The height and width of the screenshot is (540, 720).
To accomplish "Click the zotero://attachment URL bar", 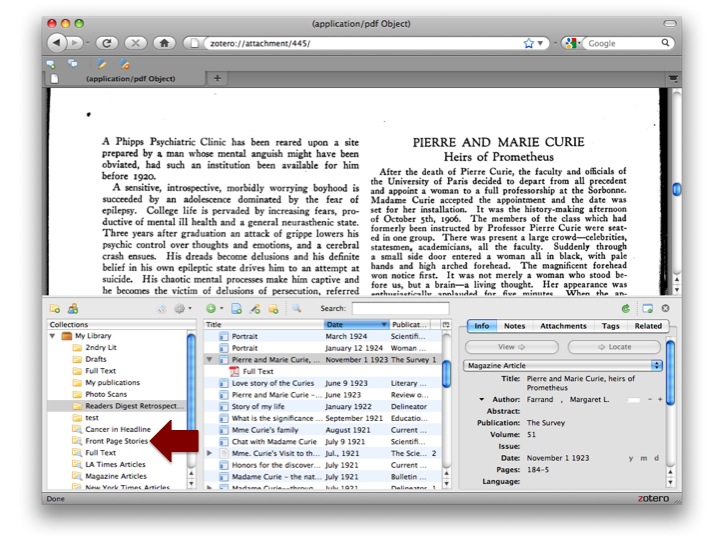I will pyautogui.click(x=365, y=43).
